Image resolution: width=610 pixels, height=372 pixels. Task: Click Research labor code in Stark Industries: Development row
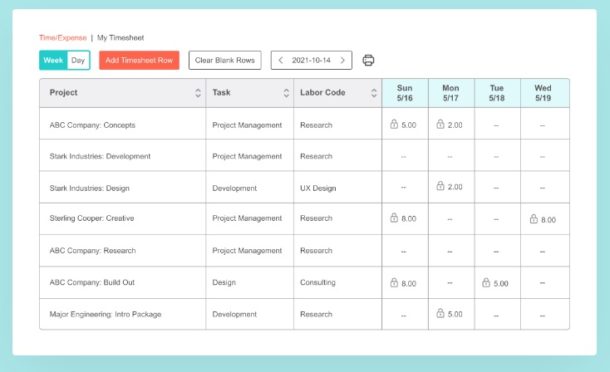tap(316, 156)
